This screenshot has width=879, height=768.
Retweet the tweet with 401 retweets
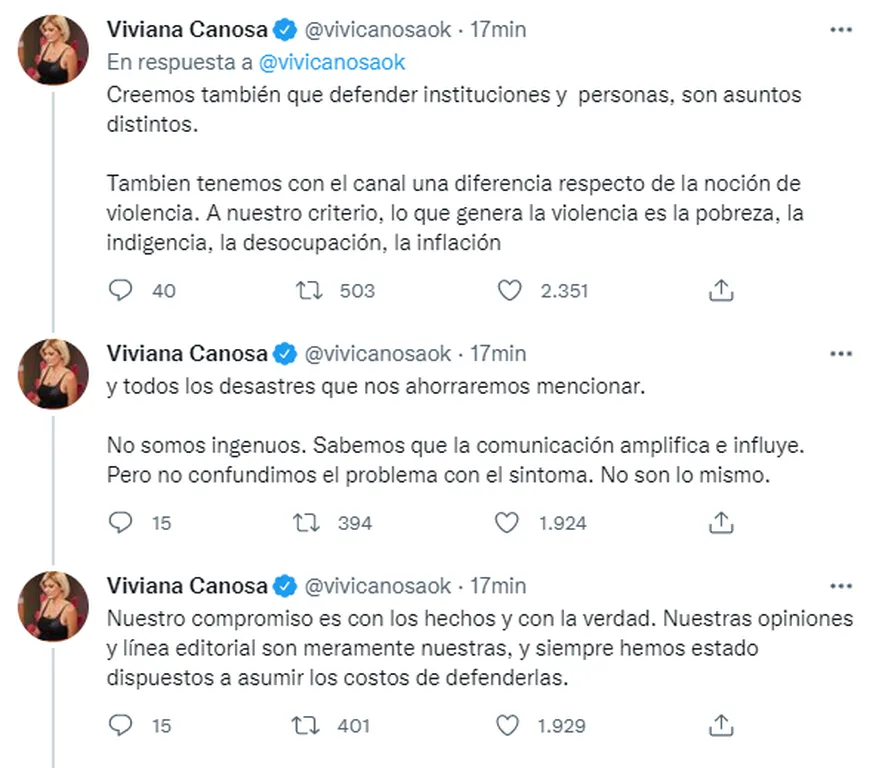point(312,725)
